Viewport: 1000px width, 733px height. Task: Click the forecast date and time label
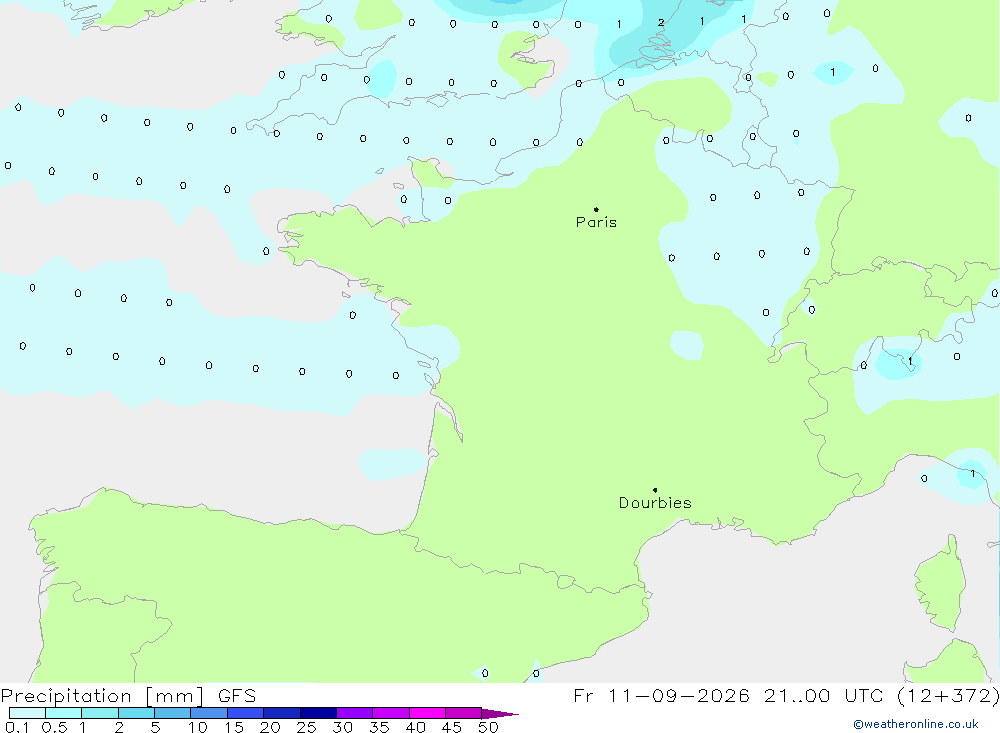coord(786,696)
